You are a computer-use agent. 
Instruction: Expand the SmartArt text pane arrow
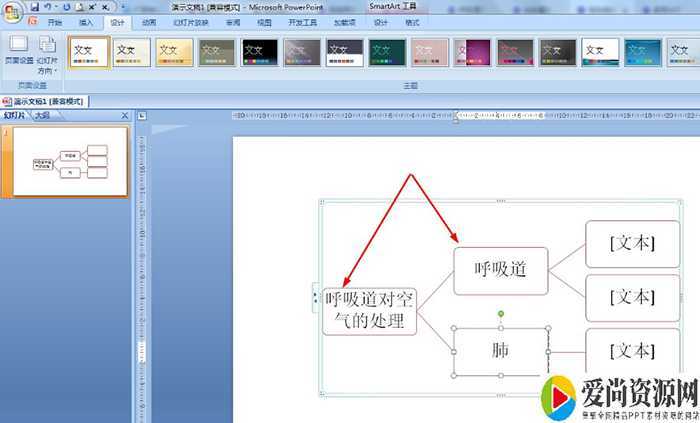(x=315, y=296)
